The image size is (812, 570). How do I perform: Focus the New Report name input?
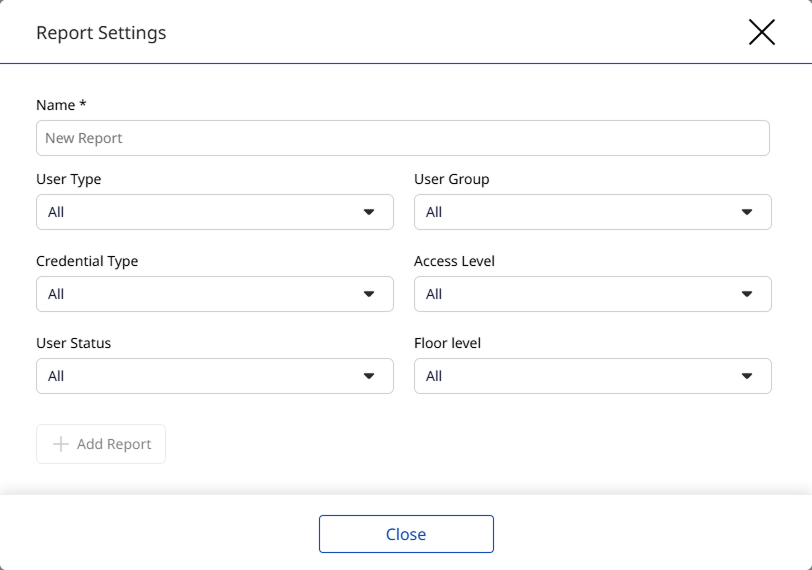(x=402, y=138)
